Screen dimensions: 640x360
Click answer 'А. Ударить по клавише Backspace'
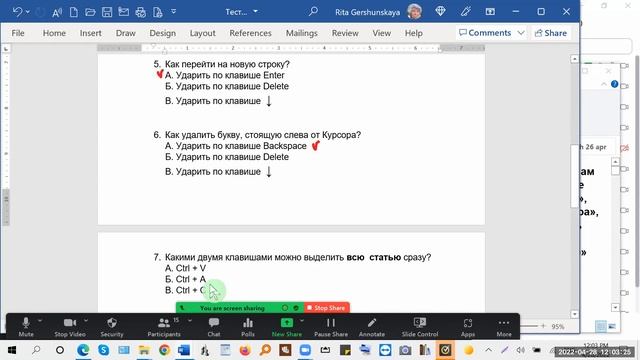[236, 146]
